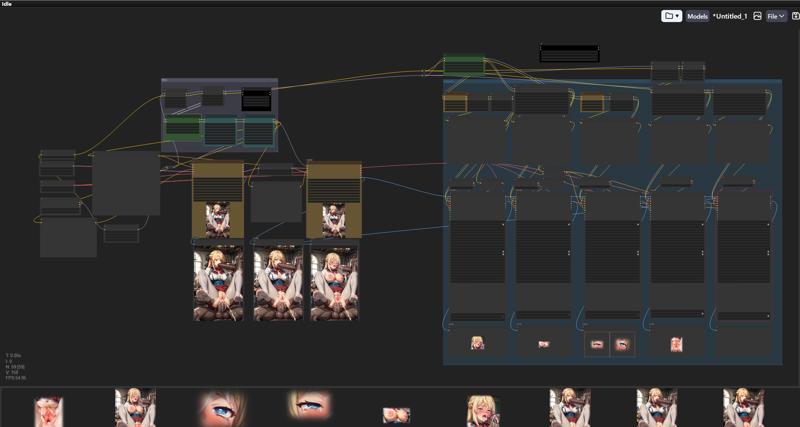Select the black node above the blue group
The height and width of the screenshot is (427, 800).
(x=569, y=54)
